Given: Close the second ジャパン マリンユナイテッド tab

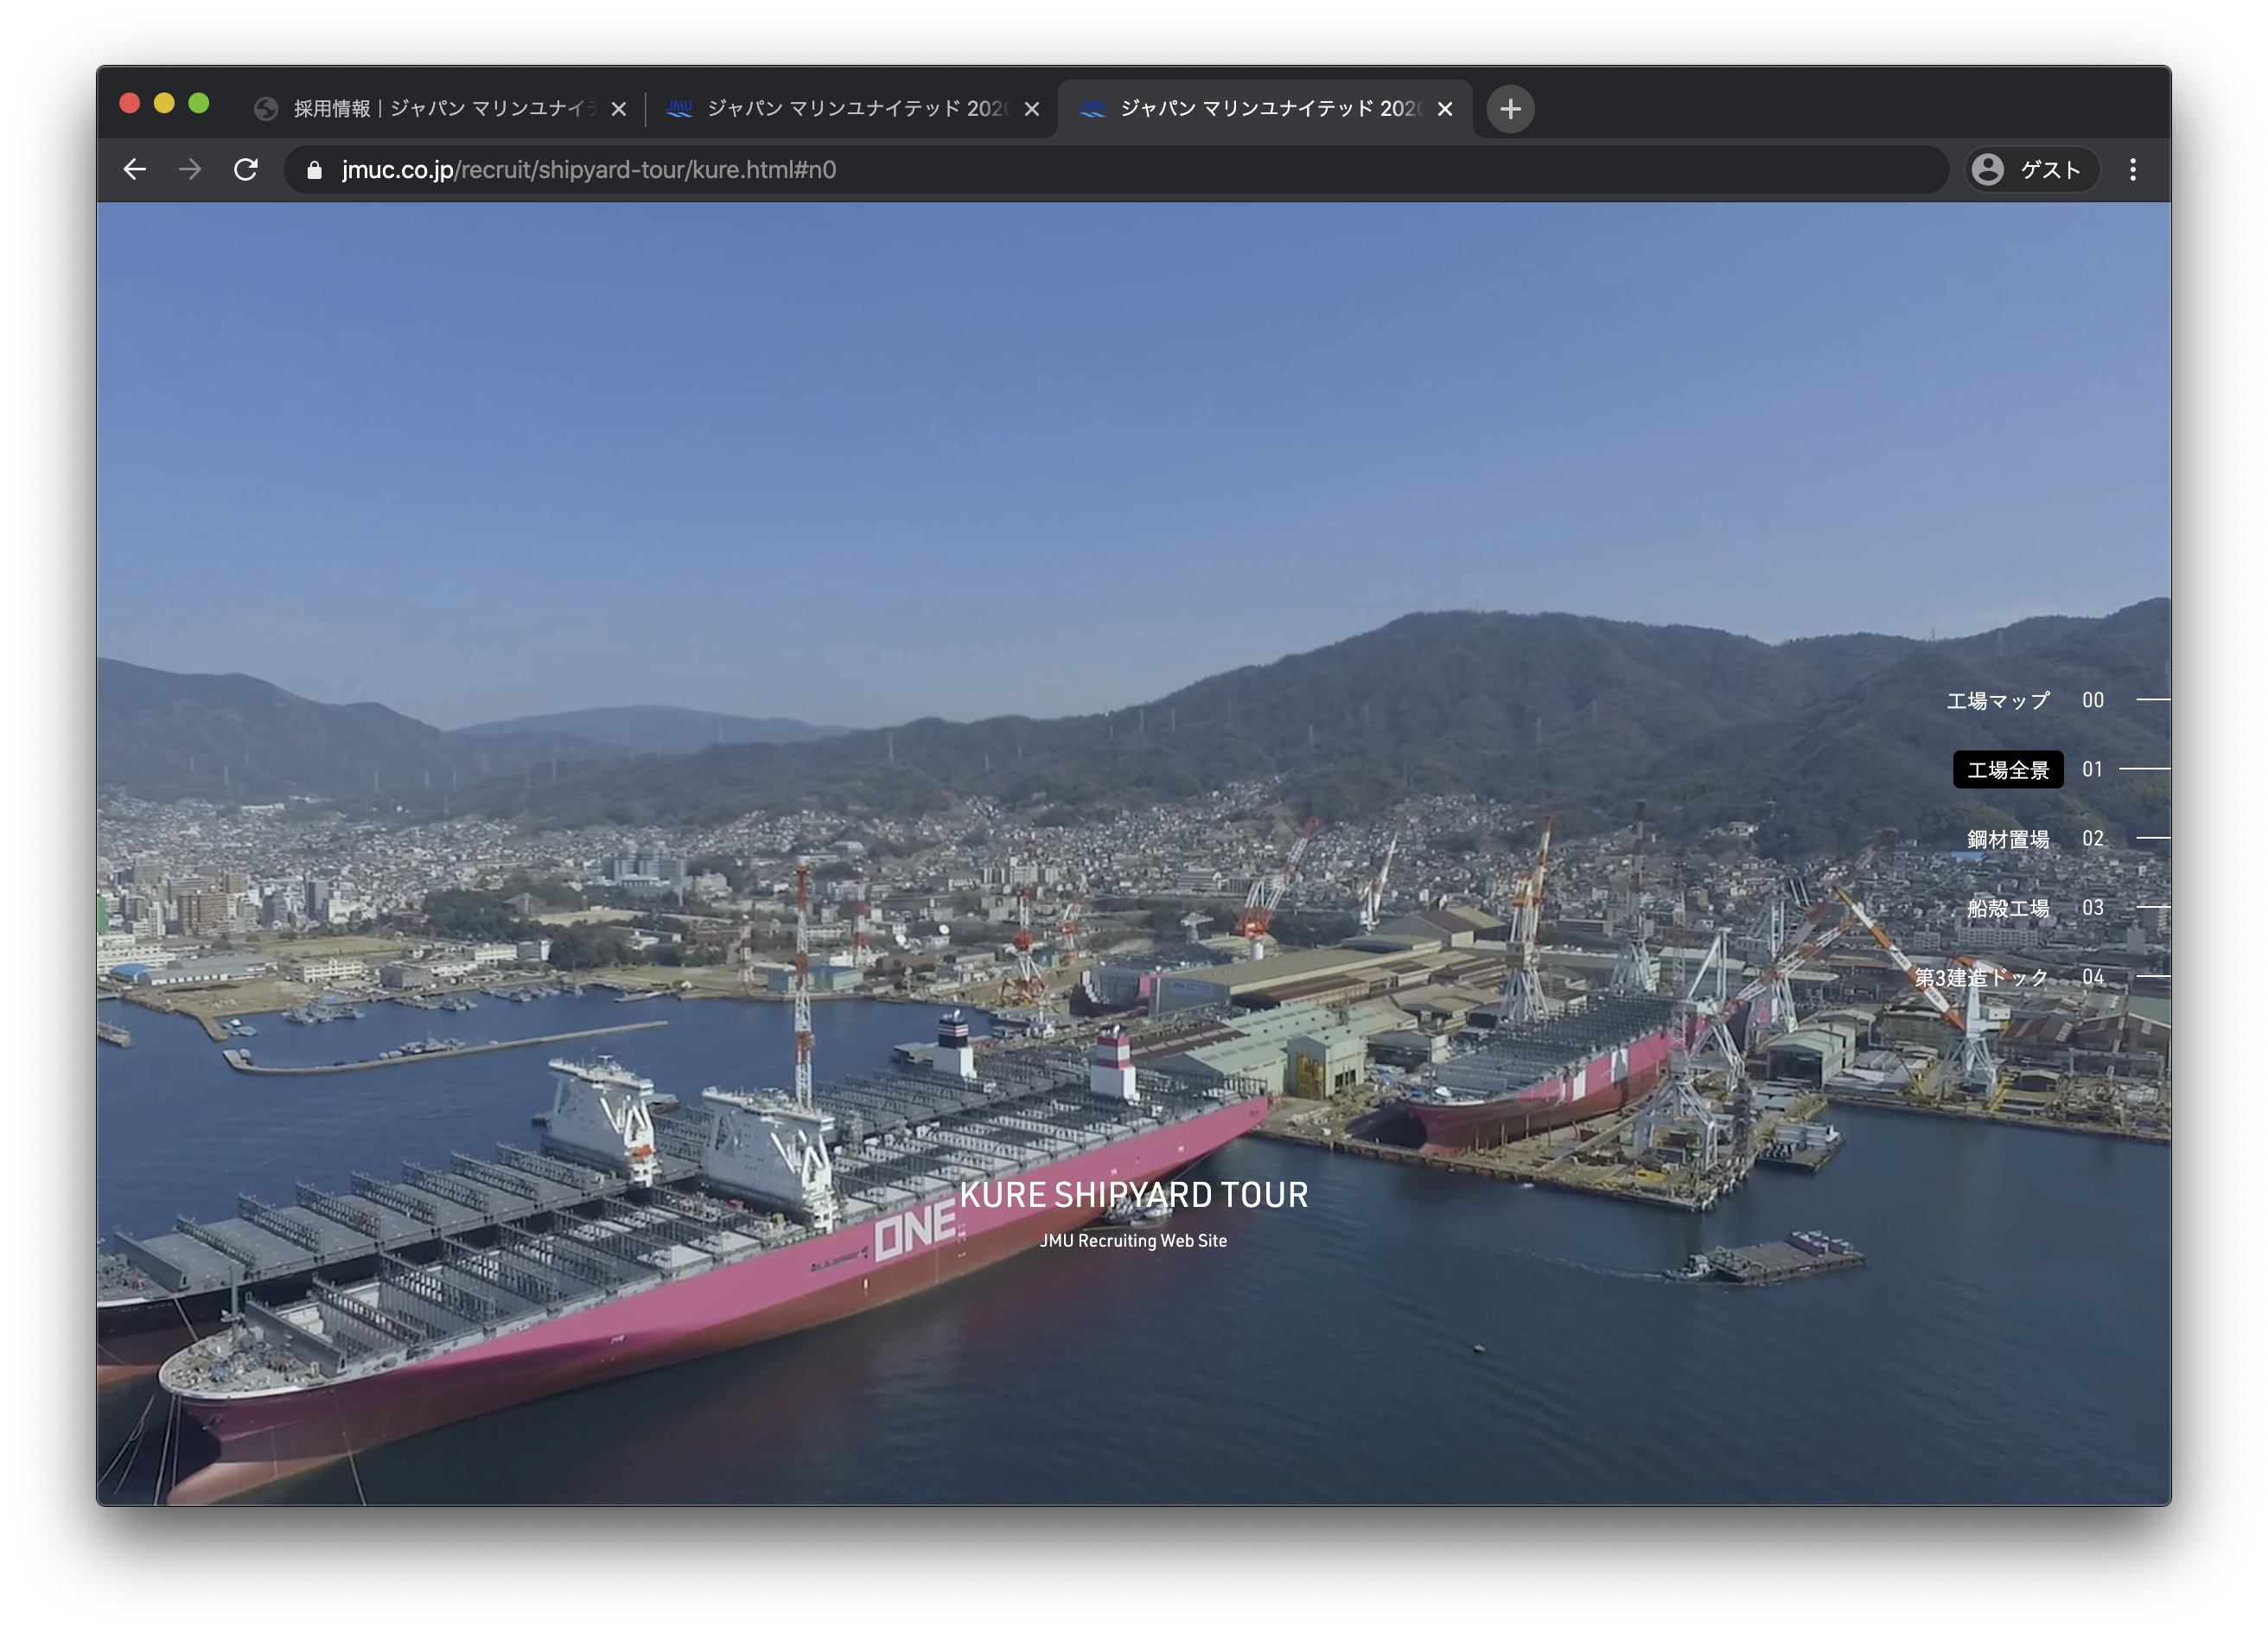Looking at the screenshot, I should pos(1032,109).
